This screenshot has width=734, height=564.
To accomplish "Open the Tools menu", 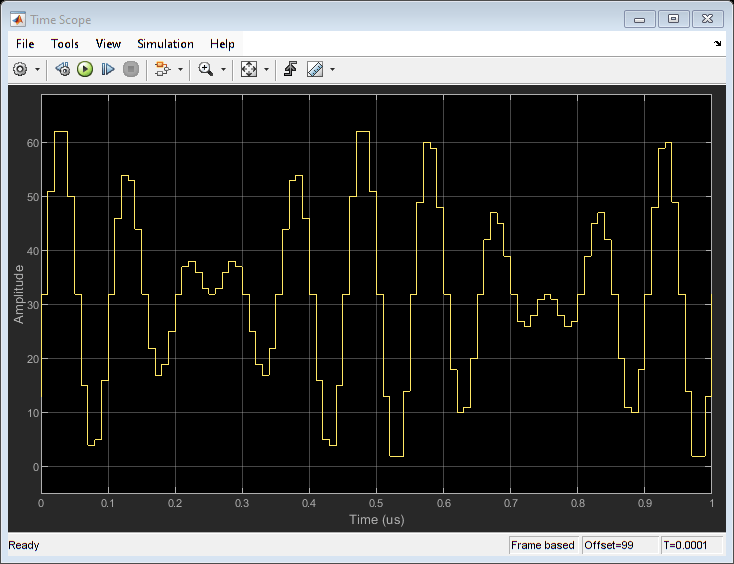I will (65, 44).
